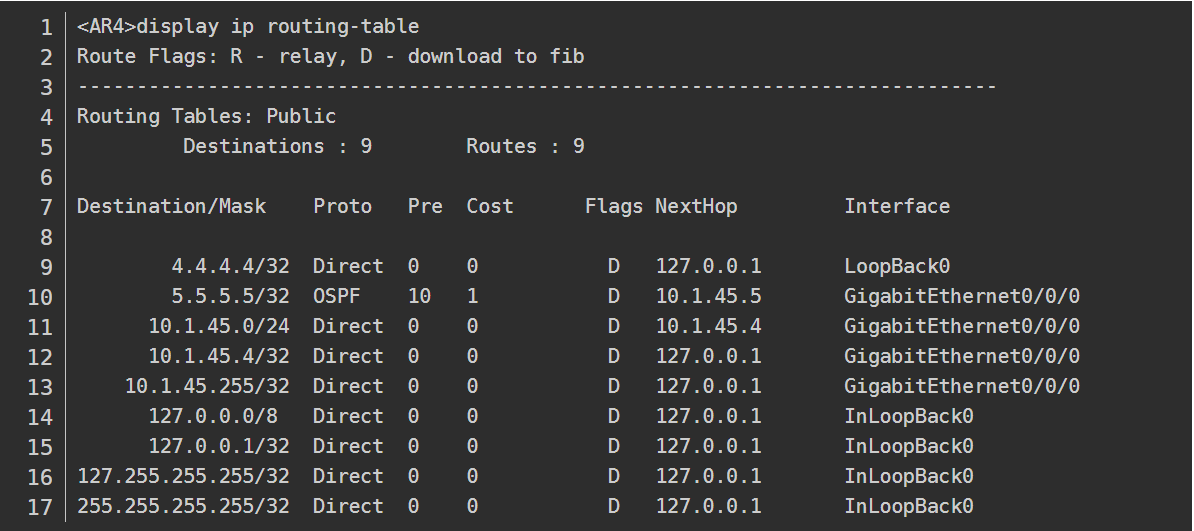Select destination 127.255.255.255/32
The height and width of the screenshot is (531, 1194).
pos(184,476)
